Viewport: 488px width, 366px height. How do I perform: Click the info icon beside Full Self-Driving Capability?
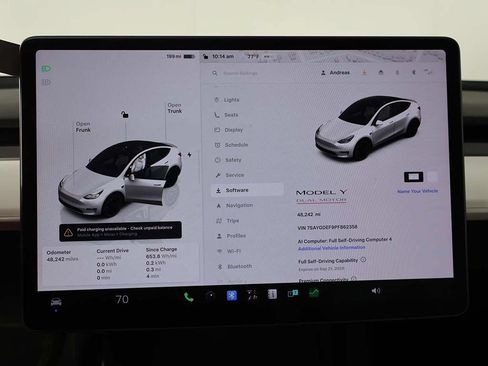(363, 259)
